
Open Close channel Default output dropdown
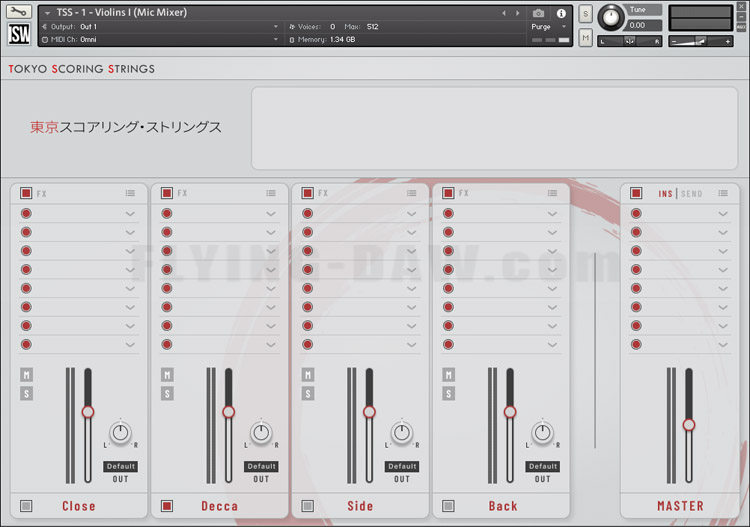121,466
